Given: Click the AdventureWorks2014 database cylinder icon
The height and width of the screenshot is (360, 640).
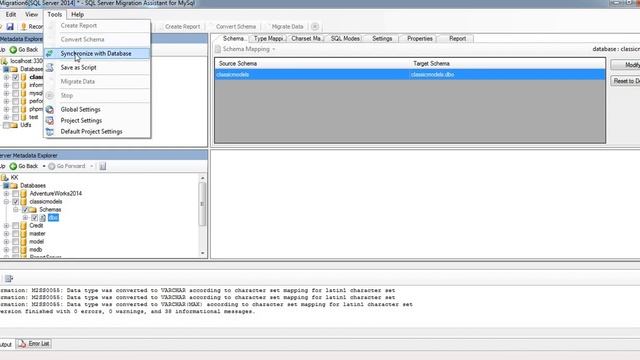Looking at the screenshot, I should click(x=24, y=193).
